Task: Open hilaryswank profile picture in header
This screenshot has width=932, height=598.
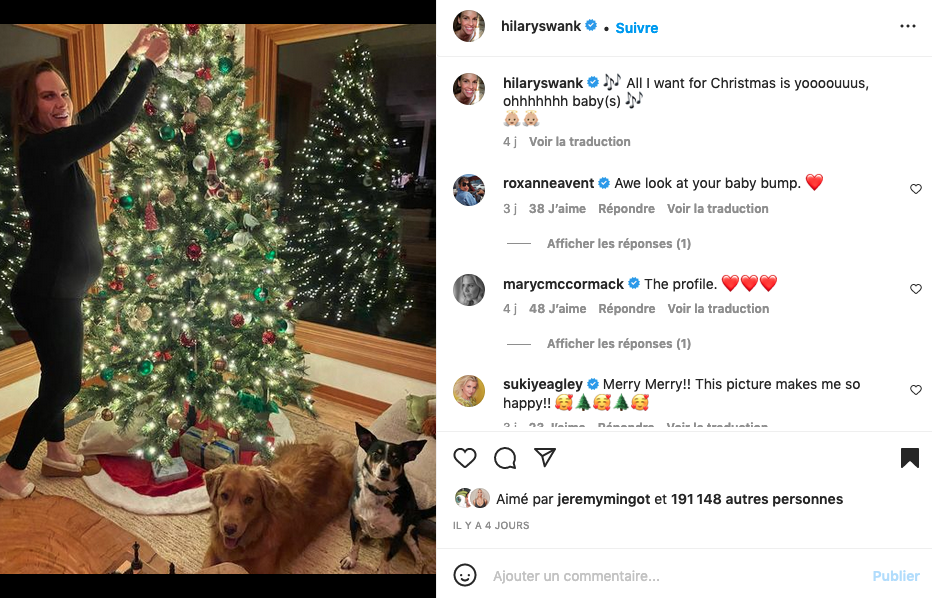Action: coord(469,27)
